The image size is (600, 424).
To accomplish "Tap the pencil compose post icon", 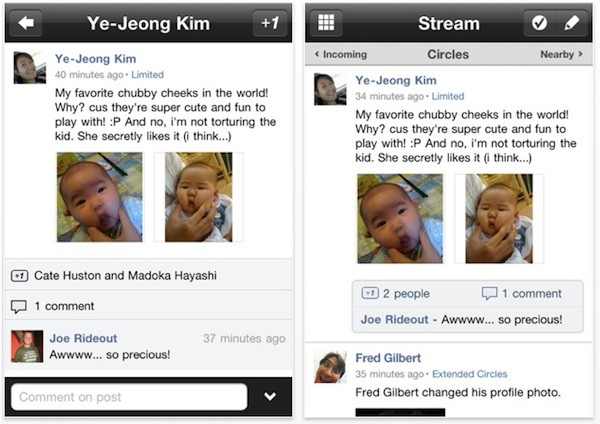I will 571,22.
